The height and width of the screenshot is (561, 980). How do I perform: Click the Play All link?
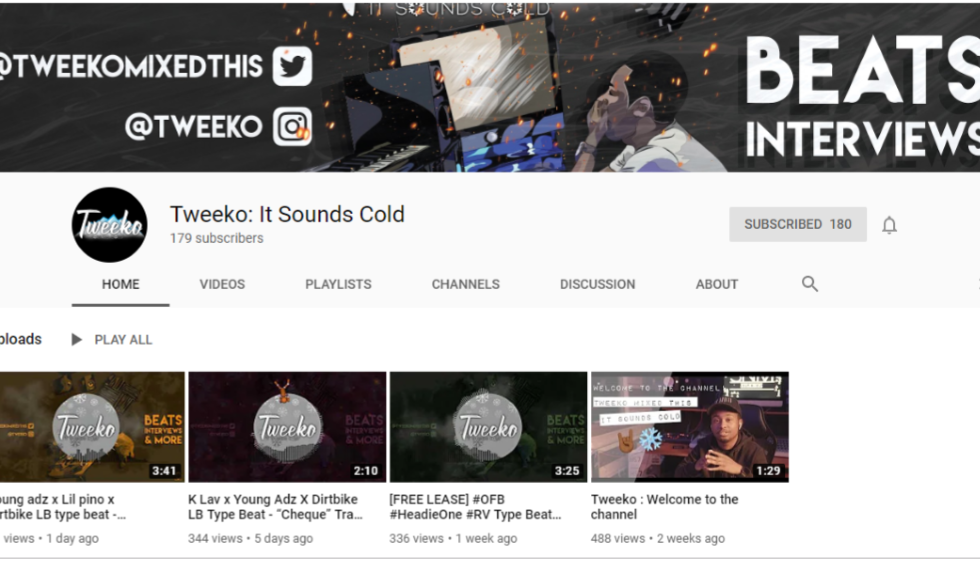[x=123, y=340]
